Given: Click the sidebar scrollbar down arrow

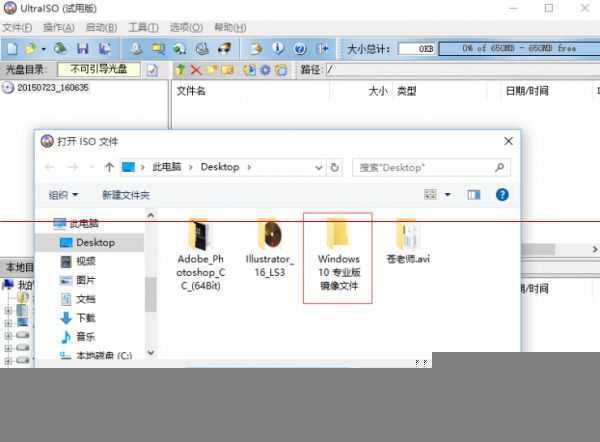Looking at the screenshot, I should tap(151, 352).
